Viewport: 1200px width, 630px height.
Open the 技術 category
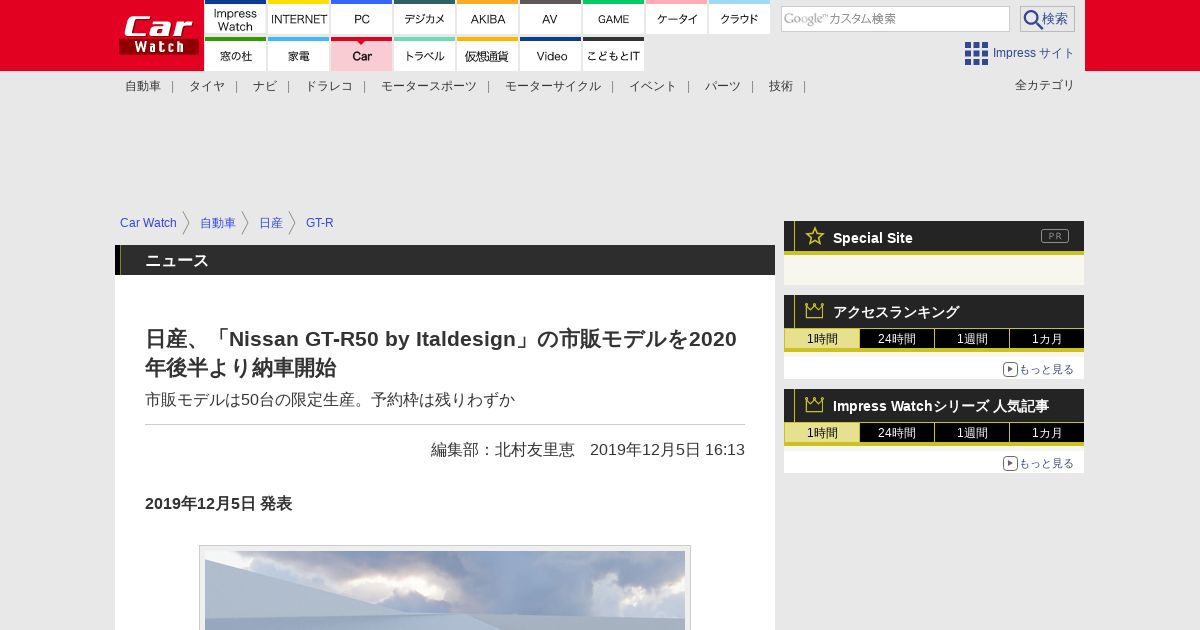pyautogui.click(x=781, y=86)
